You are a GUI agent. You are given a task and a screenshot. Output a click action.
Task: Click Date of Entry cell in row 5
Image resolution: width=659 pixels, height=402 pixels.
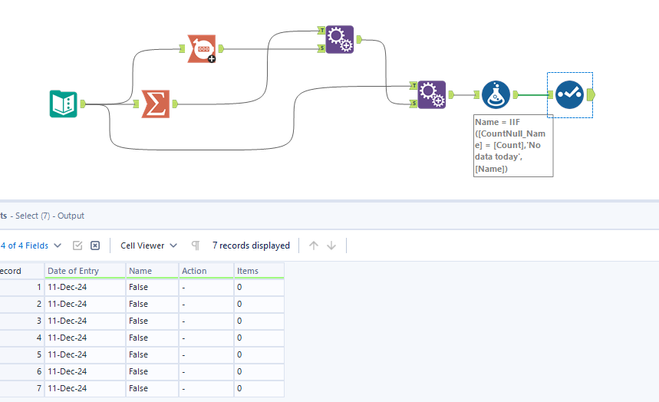point(85,355)
